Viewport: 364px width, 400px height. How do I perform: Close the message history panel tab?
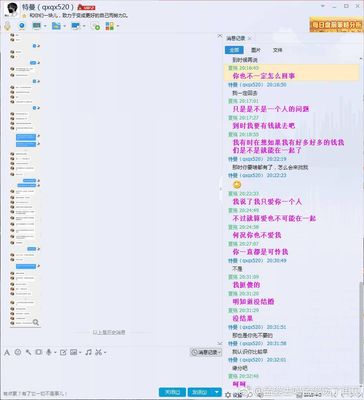point(250,39)
